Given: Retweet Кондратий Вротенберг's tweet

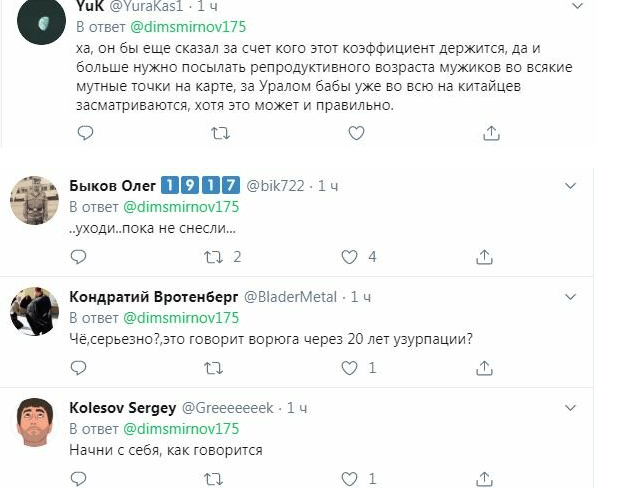Looking at the screenshot, I should coord(214,368).
